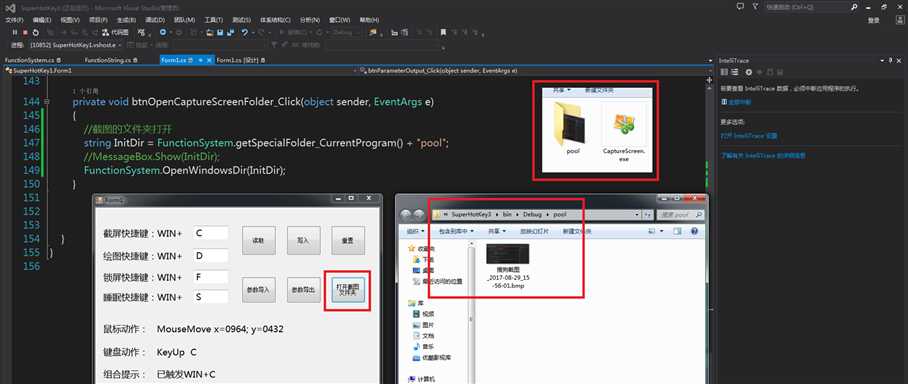Image resolution: width=908 pixels, height=384 pixels.
Task: Click first IntelliTrace view icon
Action: click(724, 72)
